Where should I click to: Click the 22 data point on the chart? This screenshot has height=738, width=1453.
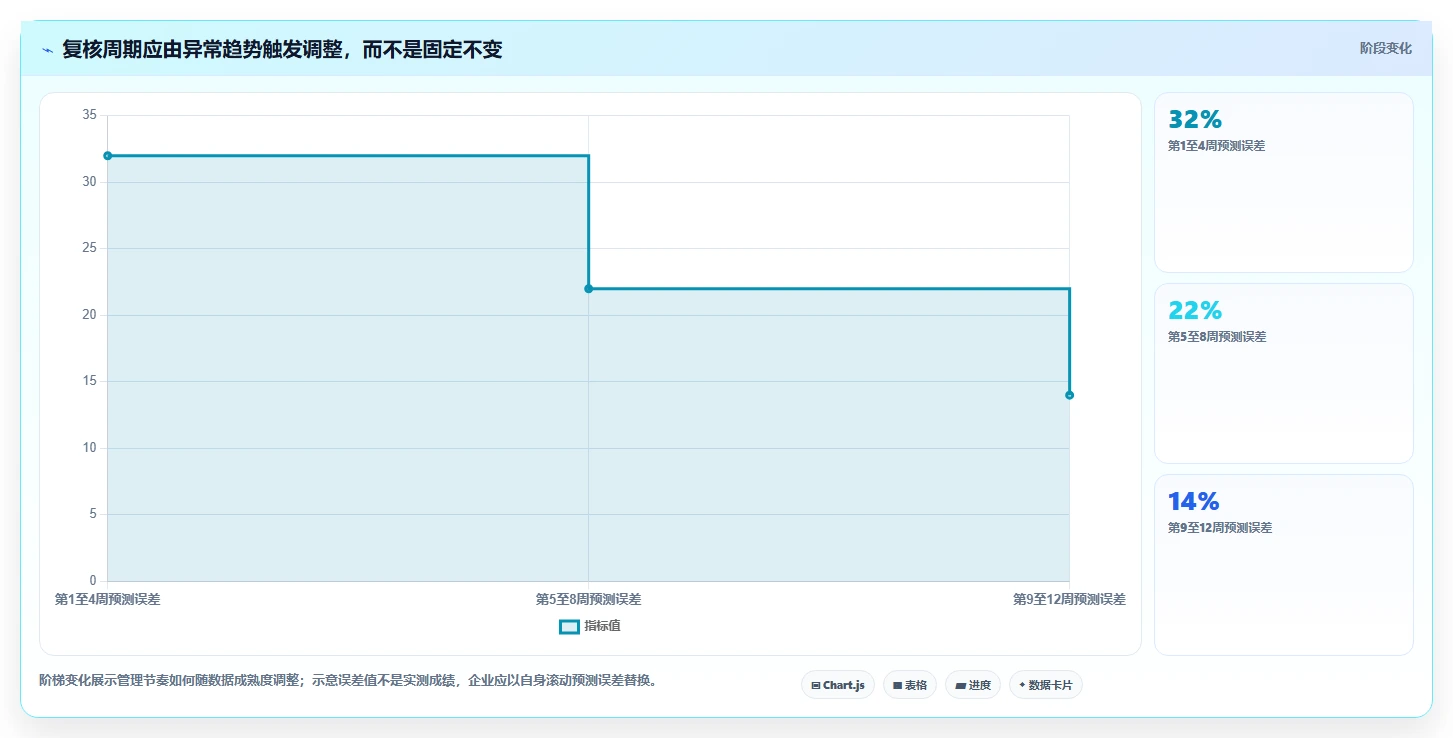(x=588, y=289)
